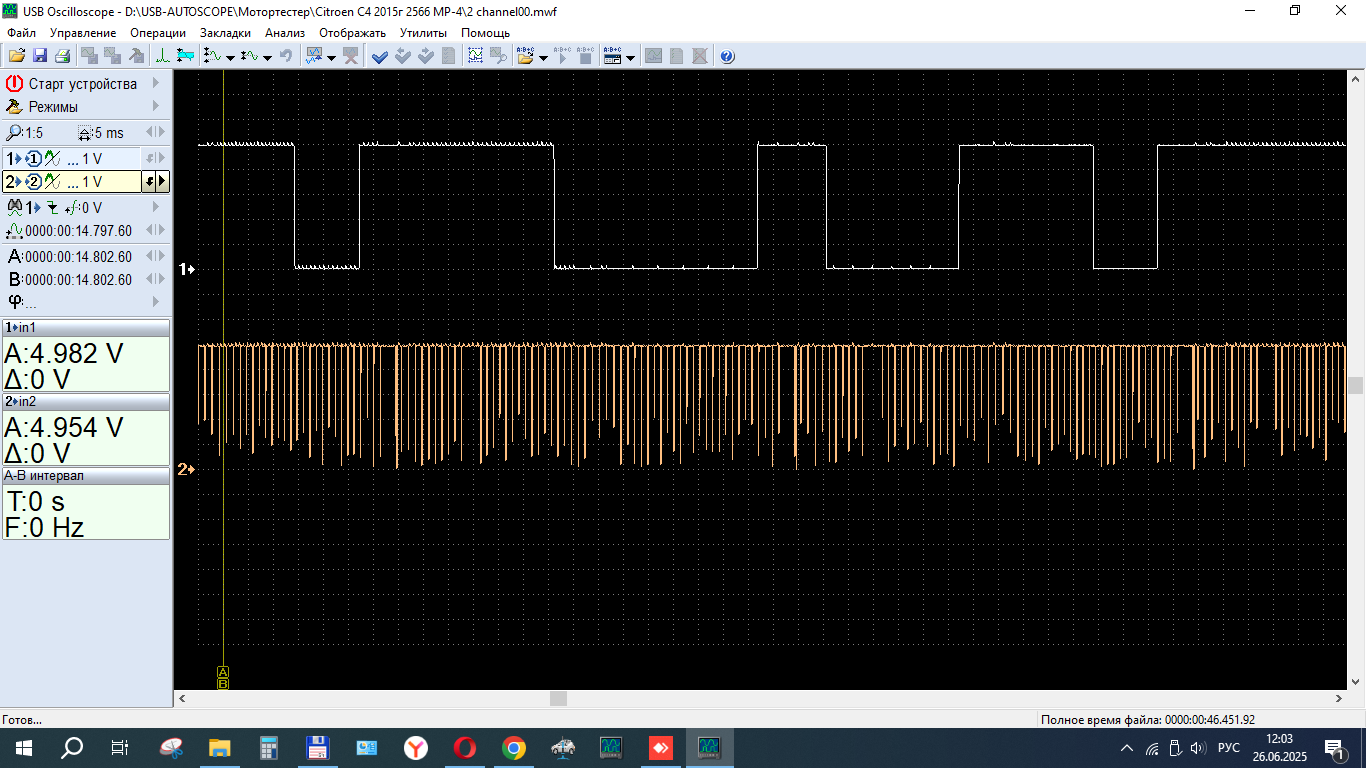Click the horizontal scrollbar right arrow
The image size is (1366, 768).
click(1339, 698)
